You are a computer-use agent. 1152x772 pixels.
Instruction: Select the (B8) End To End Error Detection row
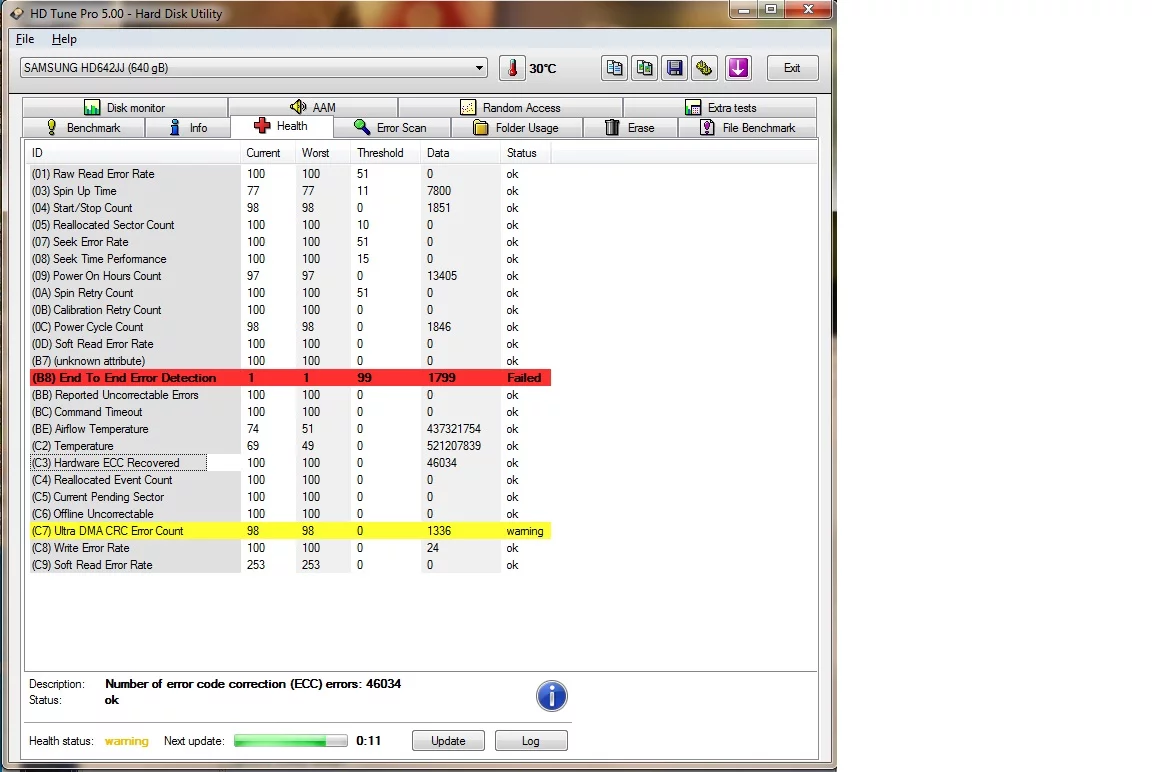coord(290,378)
